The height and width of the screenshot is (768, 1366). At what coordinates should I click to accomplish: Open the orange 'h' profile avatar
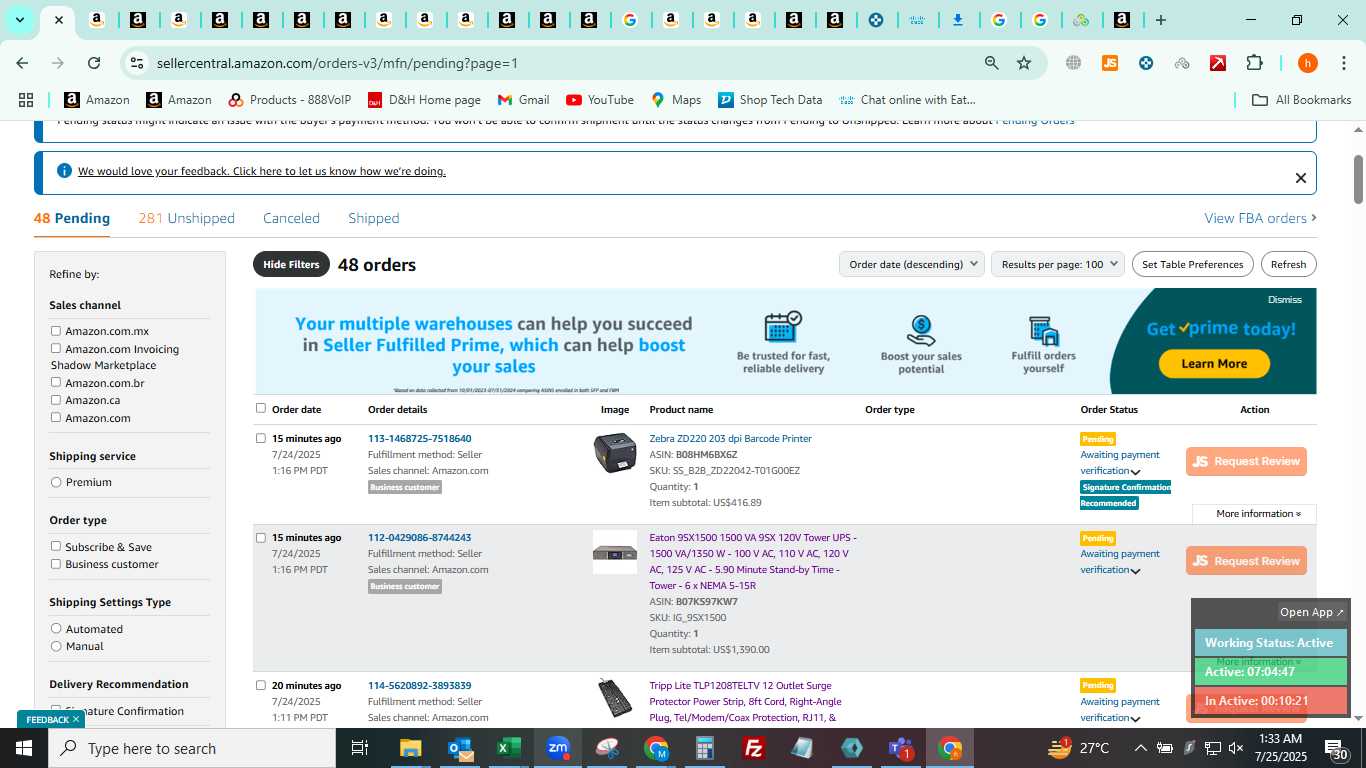pyautogui.click(x=1307, y=63)
